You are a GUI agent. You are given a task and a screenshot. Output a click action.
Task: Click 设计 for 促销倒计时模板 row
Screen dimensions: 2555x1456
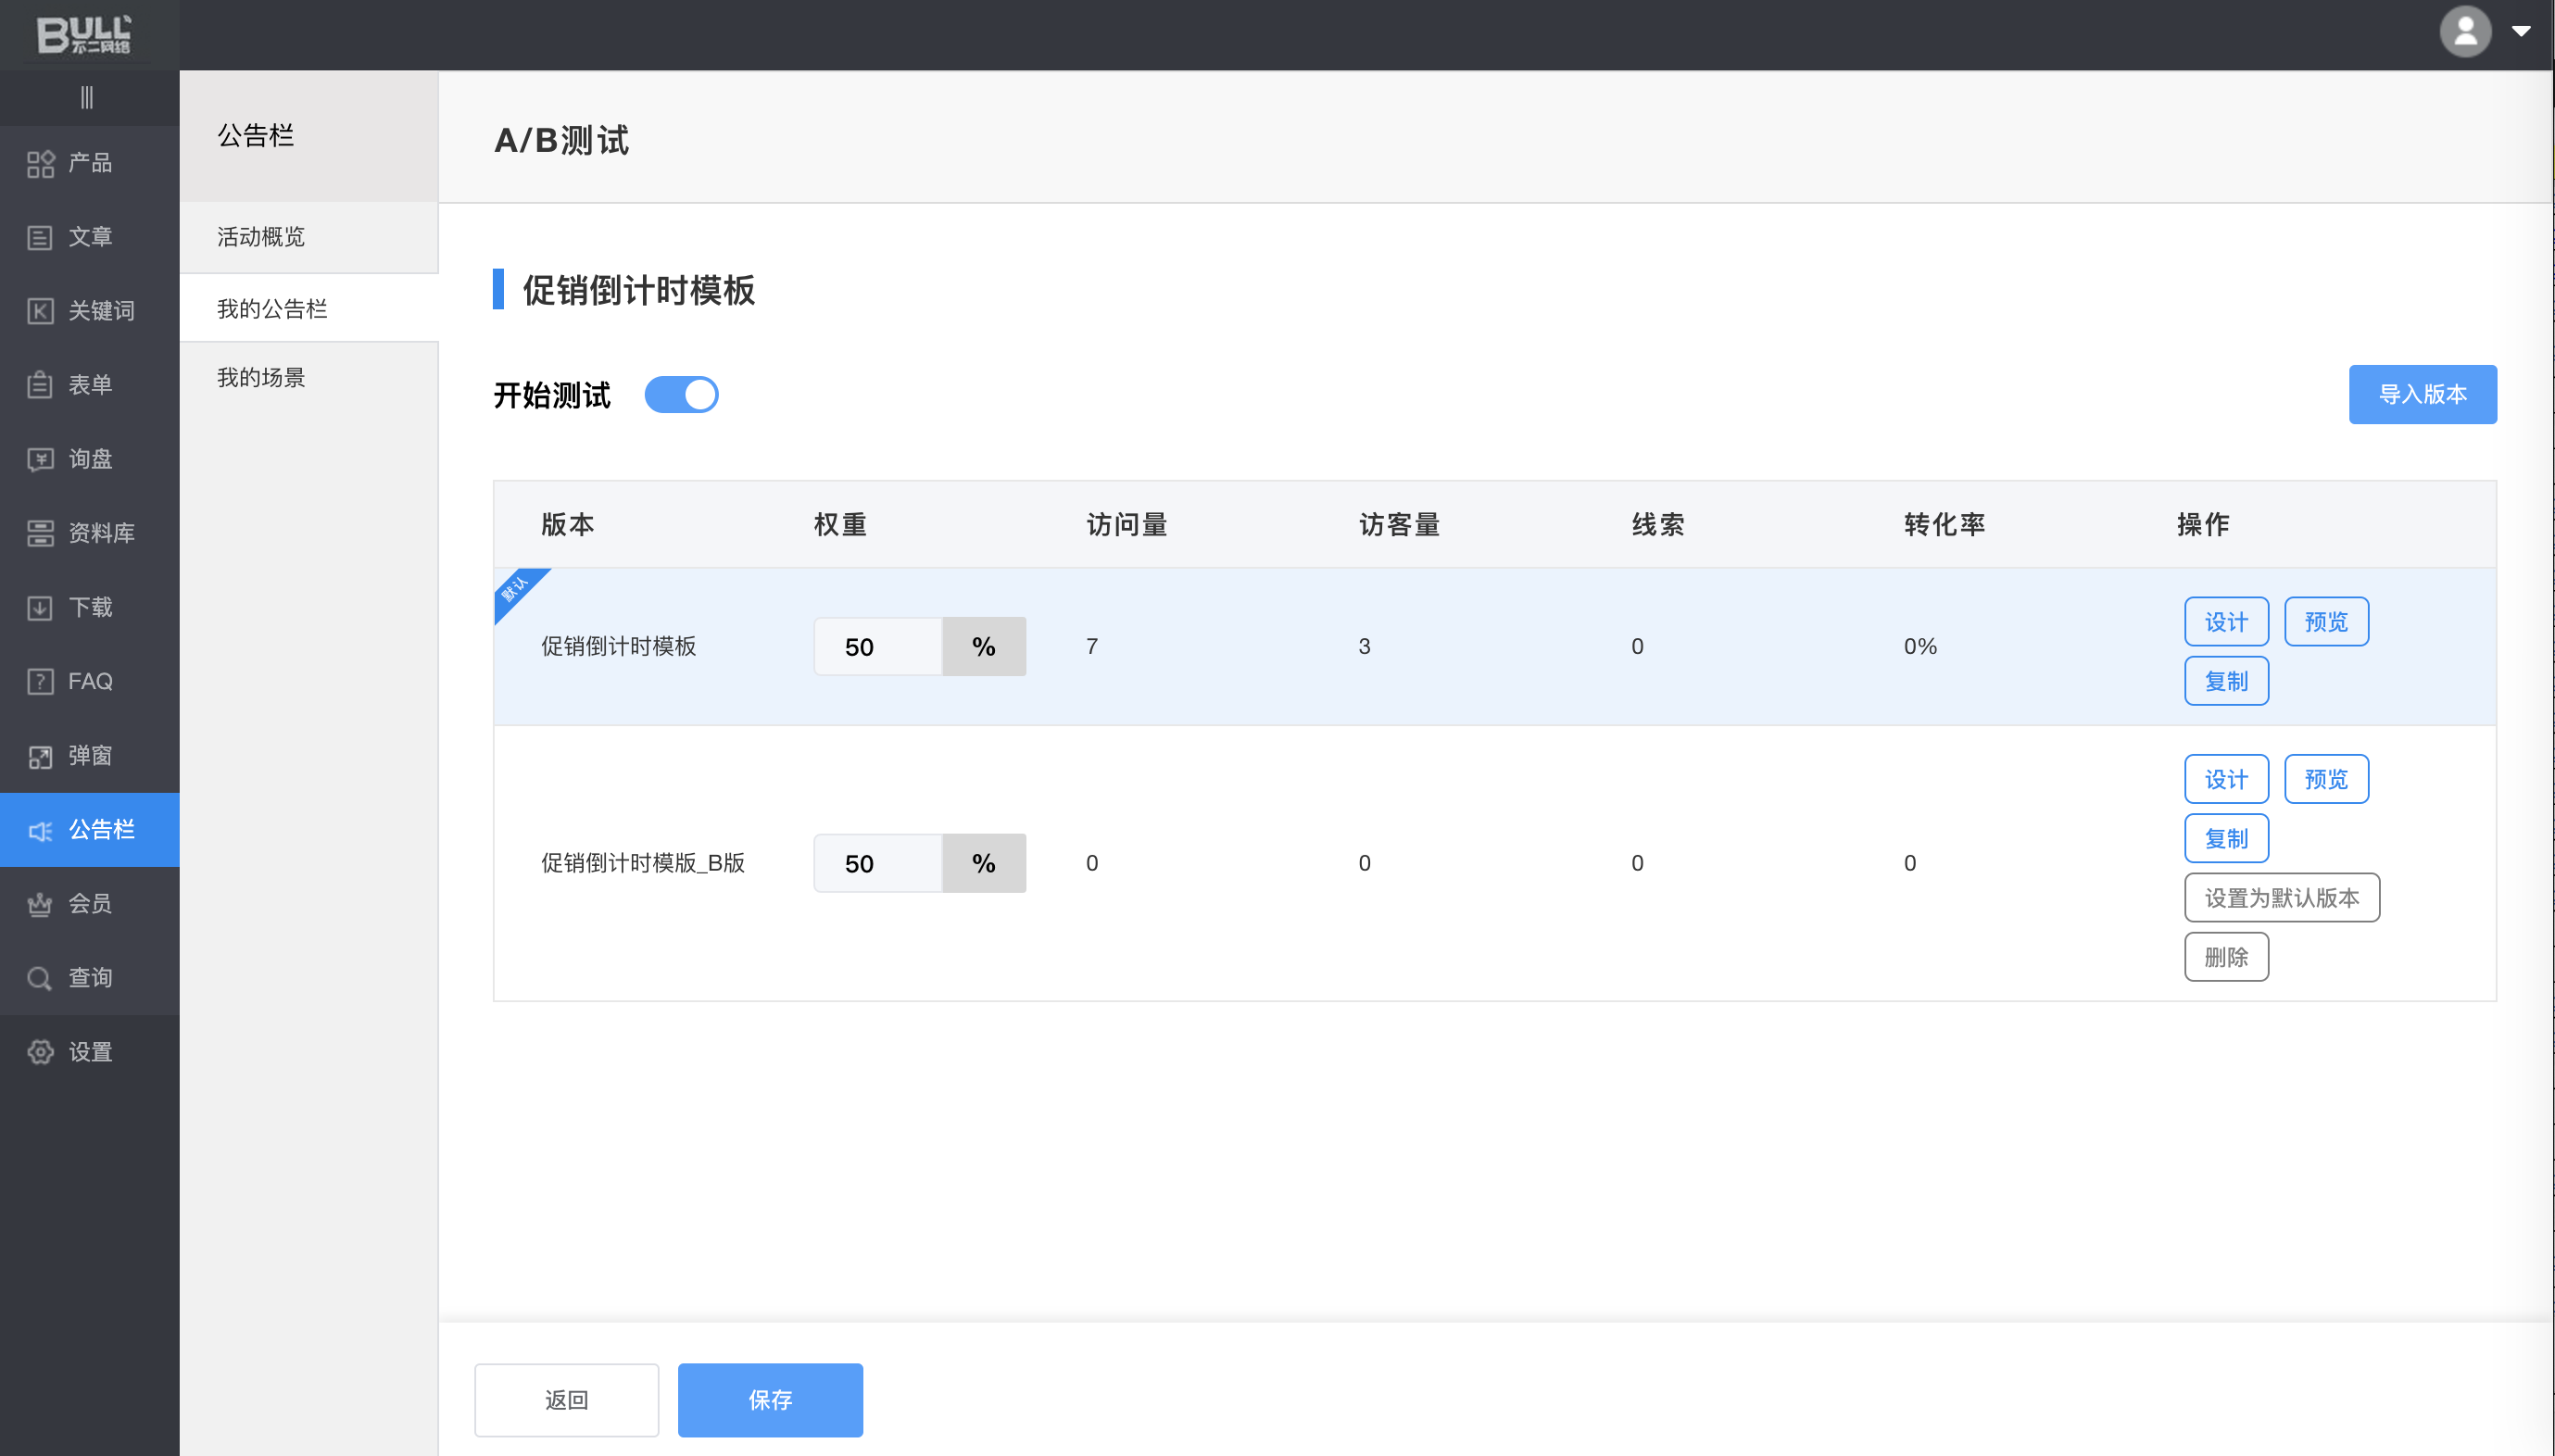point(2226,622)
